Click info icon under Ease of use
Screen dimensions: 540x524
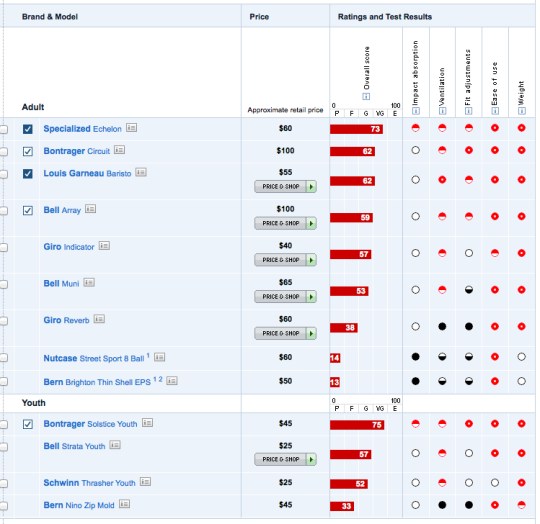tap(495, 111)
